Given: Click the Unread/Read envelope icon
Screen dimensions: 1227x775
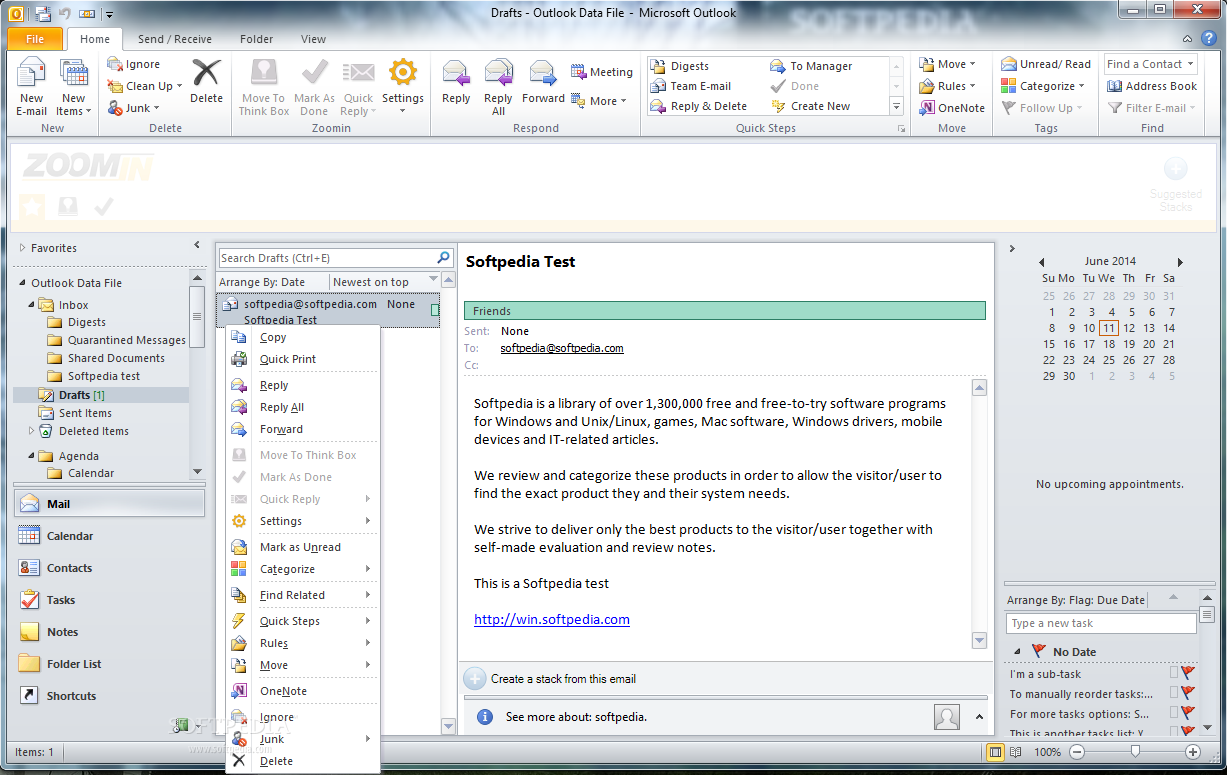Looking at the screenshot, I should [1009, 64].
